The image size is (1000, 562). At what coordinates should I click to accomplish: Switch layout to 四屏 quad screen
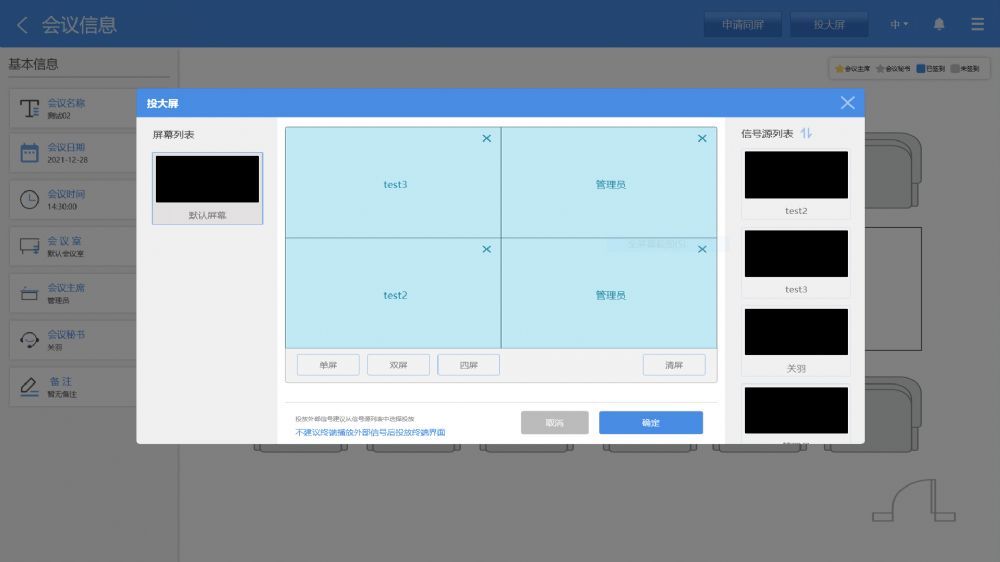point(468,365)
